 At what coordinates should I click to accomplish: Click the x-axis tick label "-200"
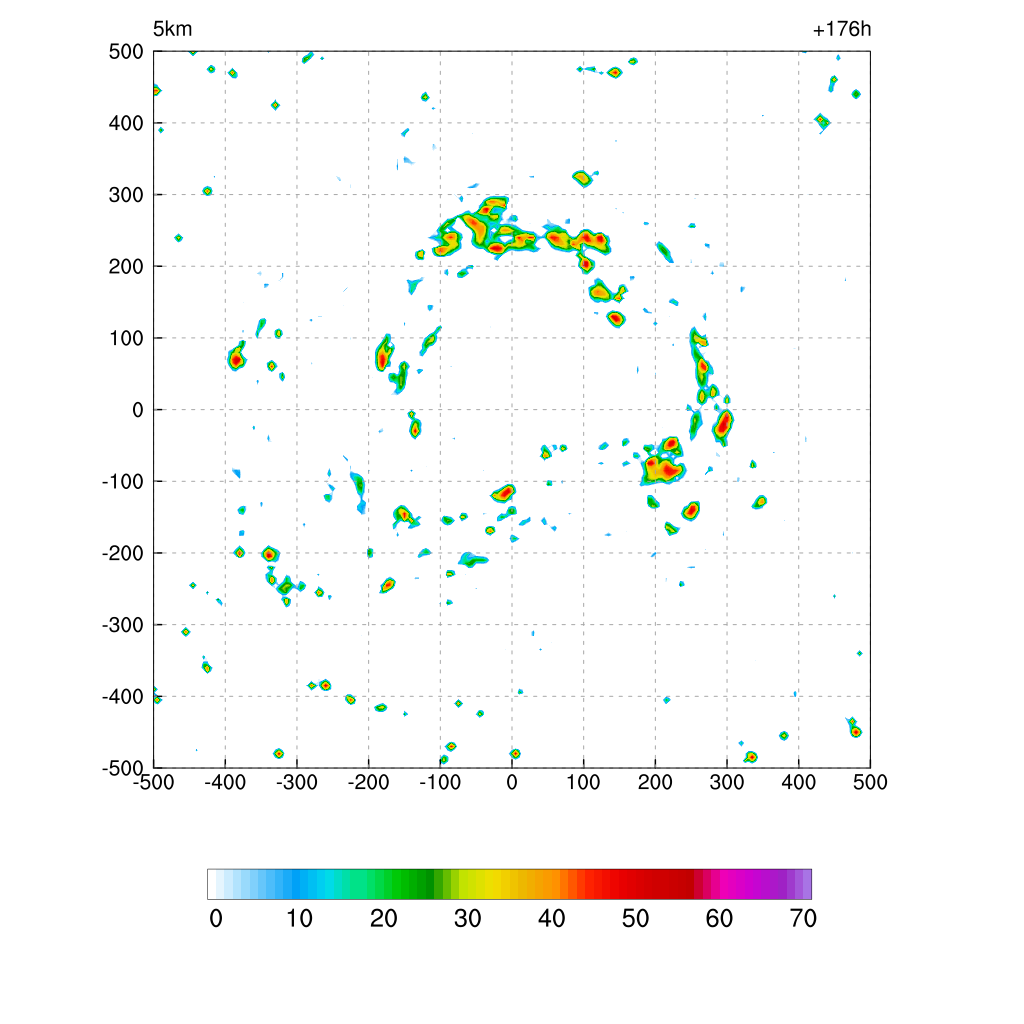coord(368,782)
